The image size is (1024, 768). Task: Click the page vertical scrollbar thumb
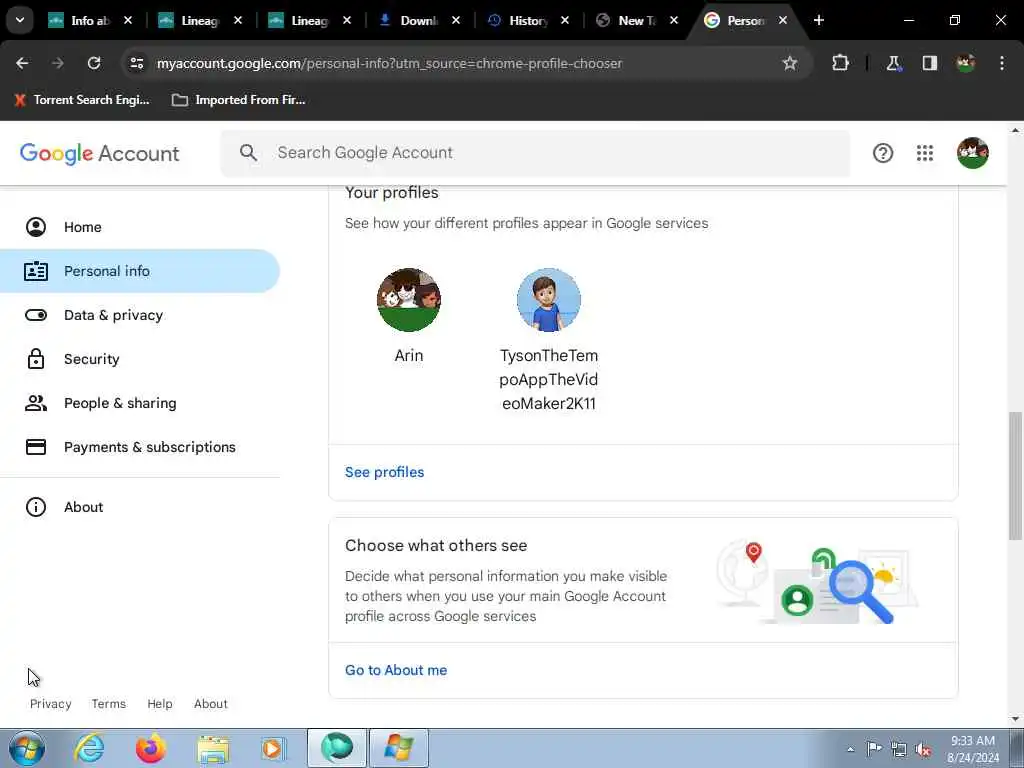(1015, 475)
